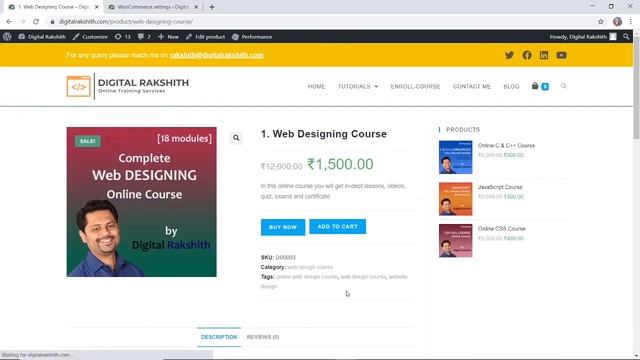Screen dimensions: 640x360
Task: Switch to the DESCRIPTION tab
Action: [x=219, y=337]
